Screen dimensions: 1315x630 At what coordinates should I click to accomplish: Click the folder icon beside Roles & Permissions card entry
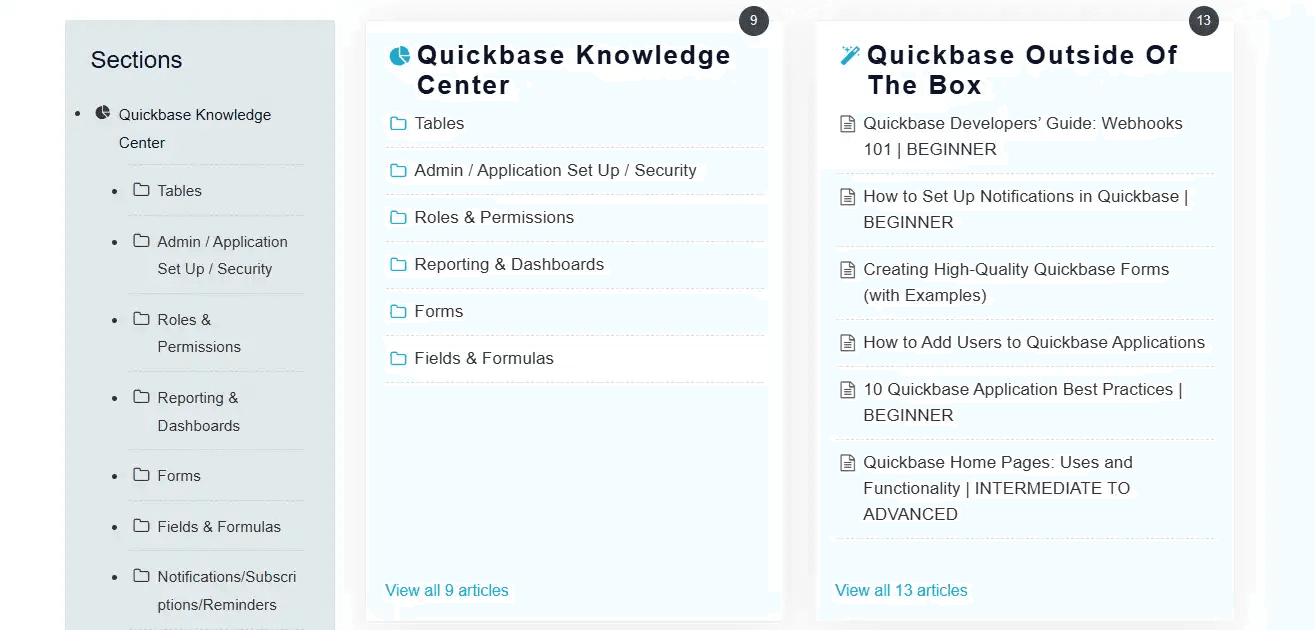(x=395, y=217)
